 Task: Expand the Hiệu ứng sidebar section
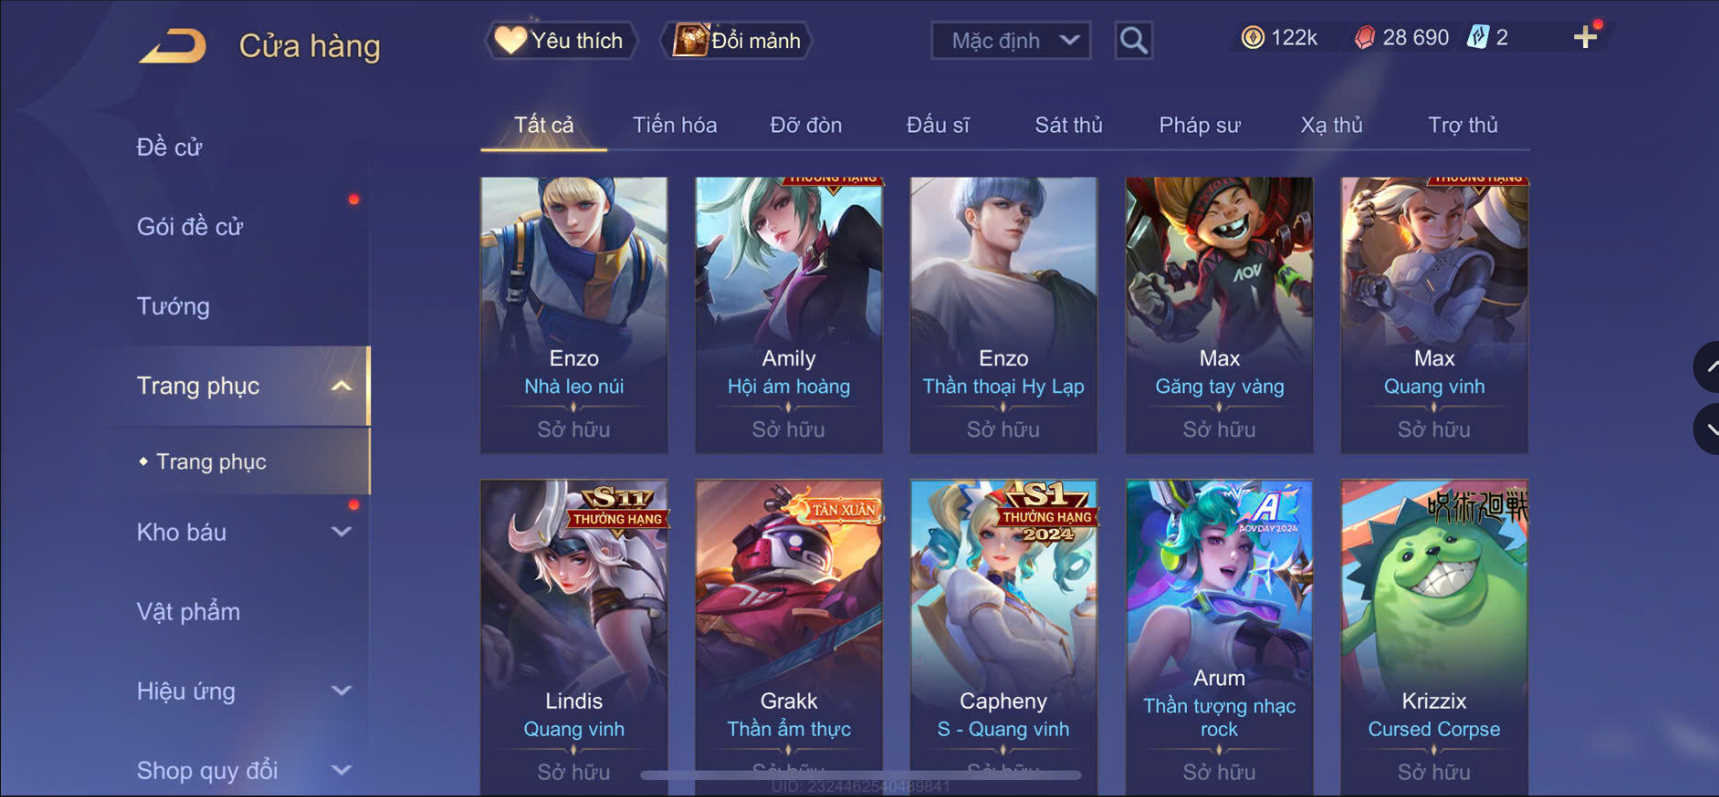pyautogui.click(x=341, y=691)
